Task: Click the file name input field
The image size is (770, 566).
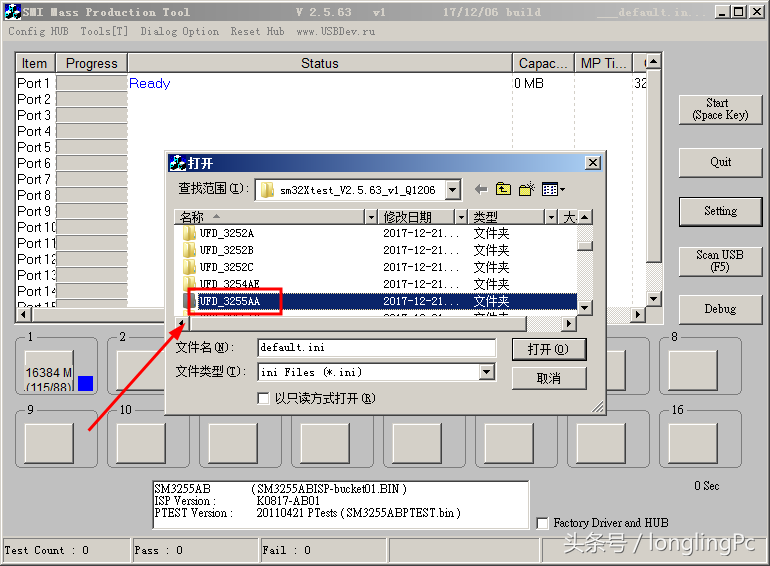Action: click(376, 348)
